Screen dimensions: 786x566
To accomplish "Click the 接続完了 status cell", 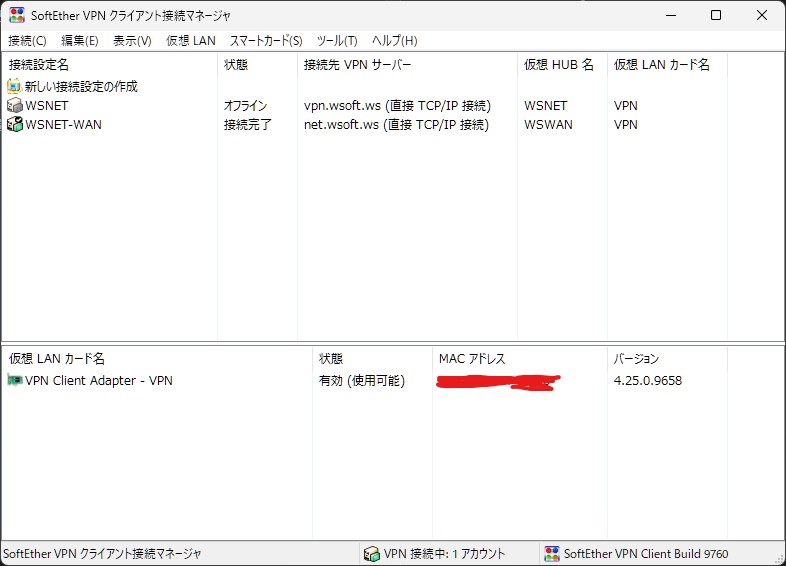I will [x=248, y=124].
